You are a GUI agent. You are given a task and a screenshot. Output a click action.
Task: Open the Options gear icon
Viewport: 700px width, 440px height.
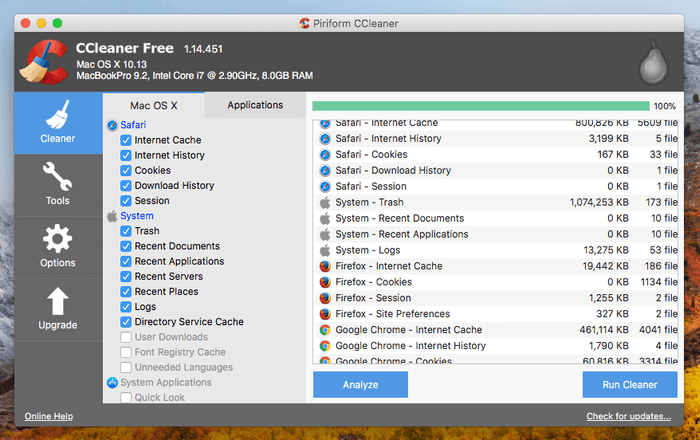tap(57, 240)
